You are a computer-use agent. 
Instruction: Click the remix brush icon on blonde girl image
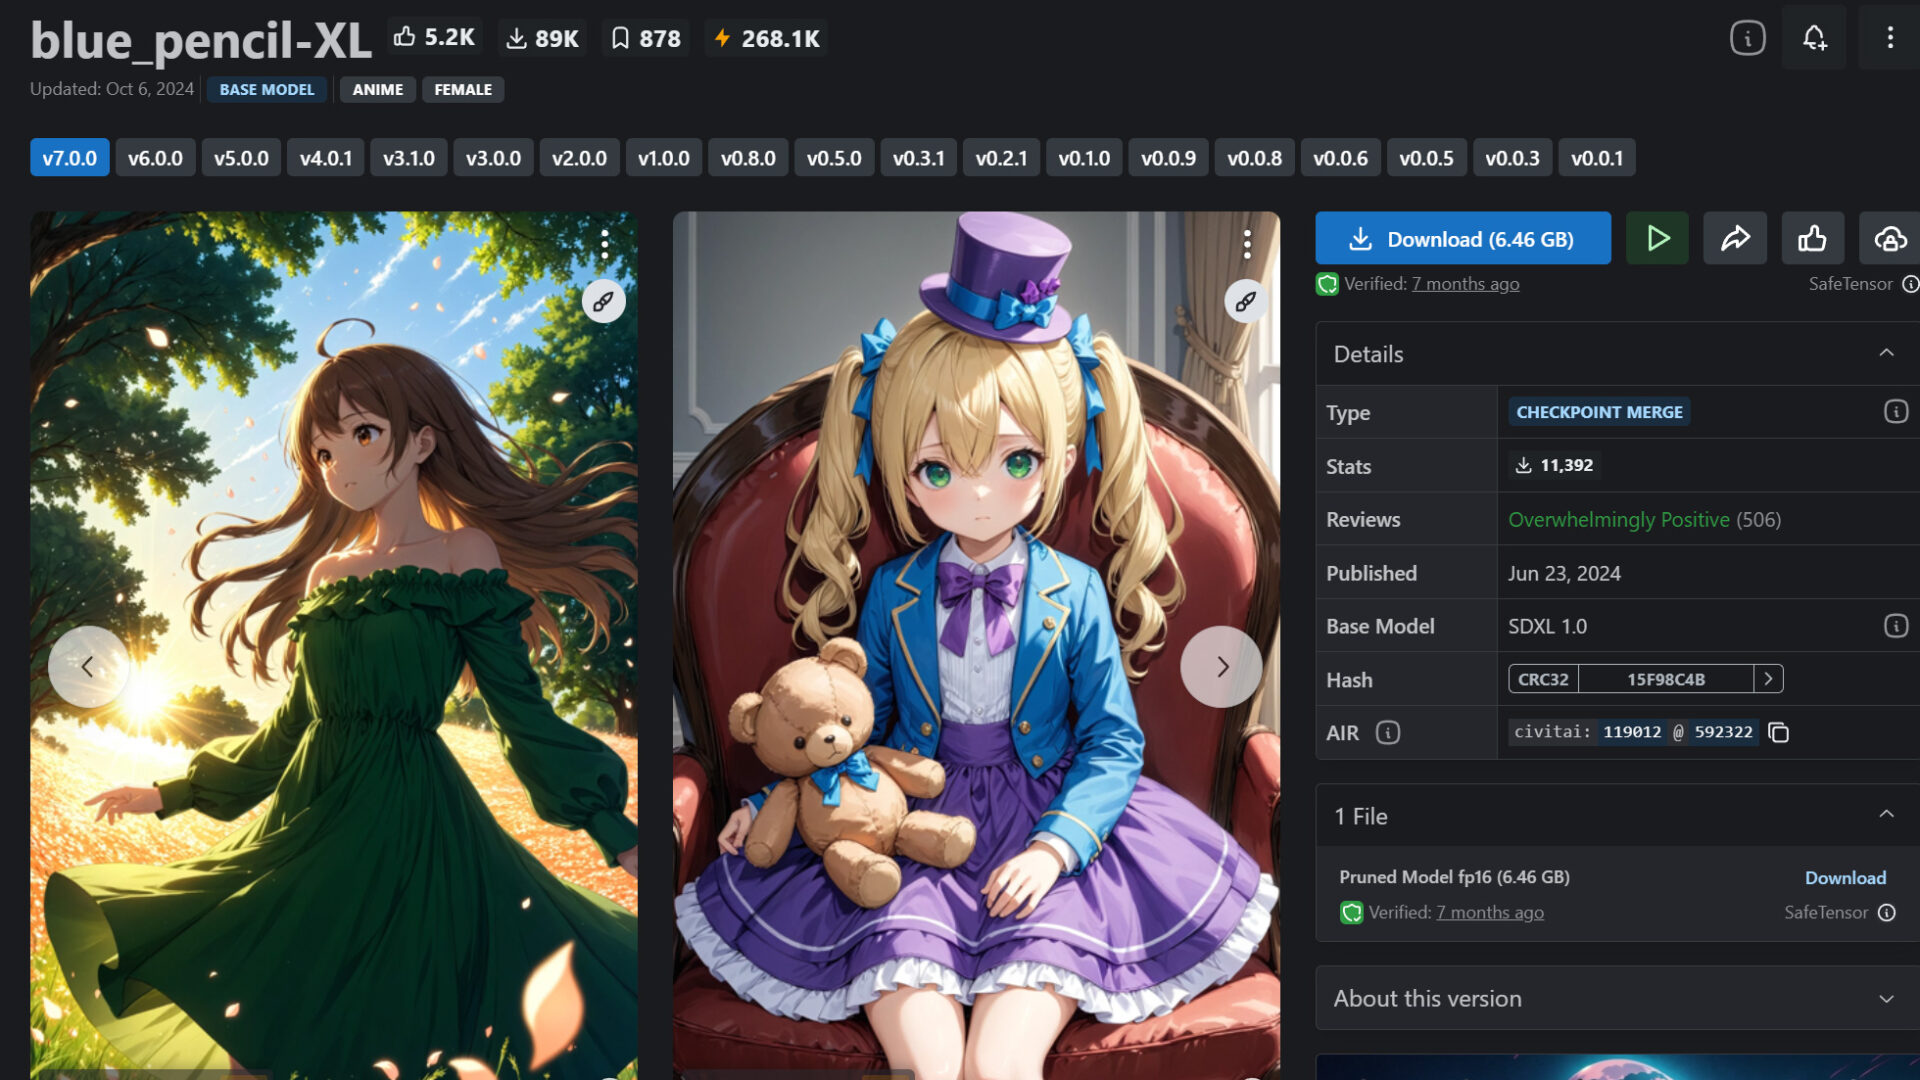[1245, 301]
